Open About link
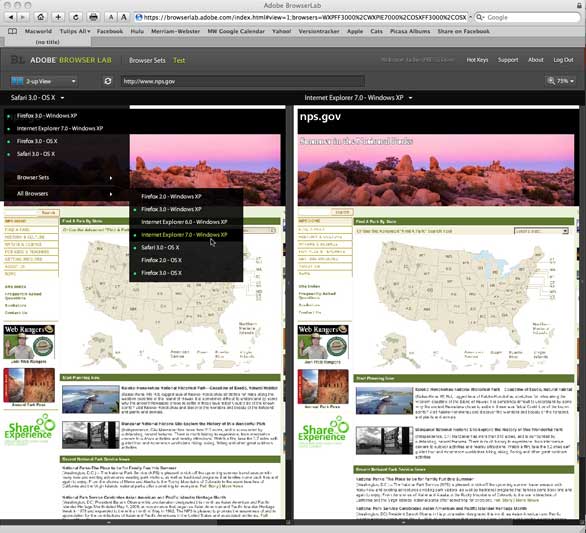Image resolution: width=586 pixels, height=533 pixels. 536,60
